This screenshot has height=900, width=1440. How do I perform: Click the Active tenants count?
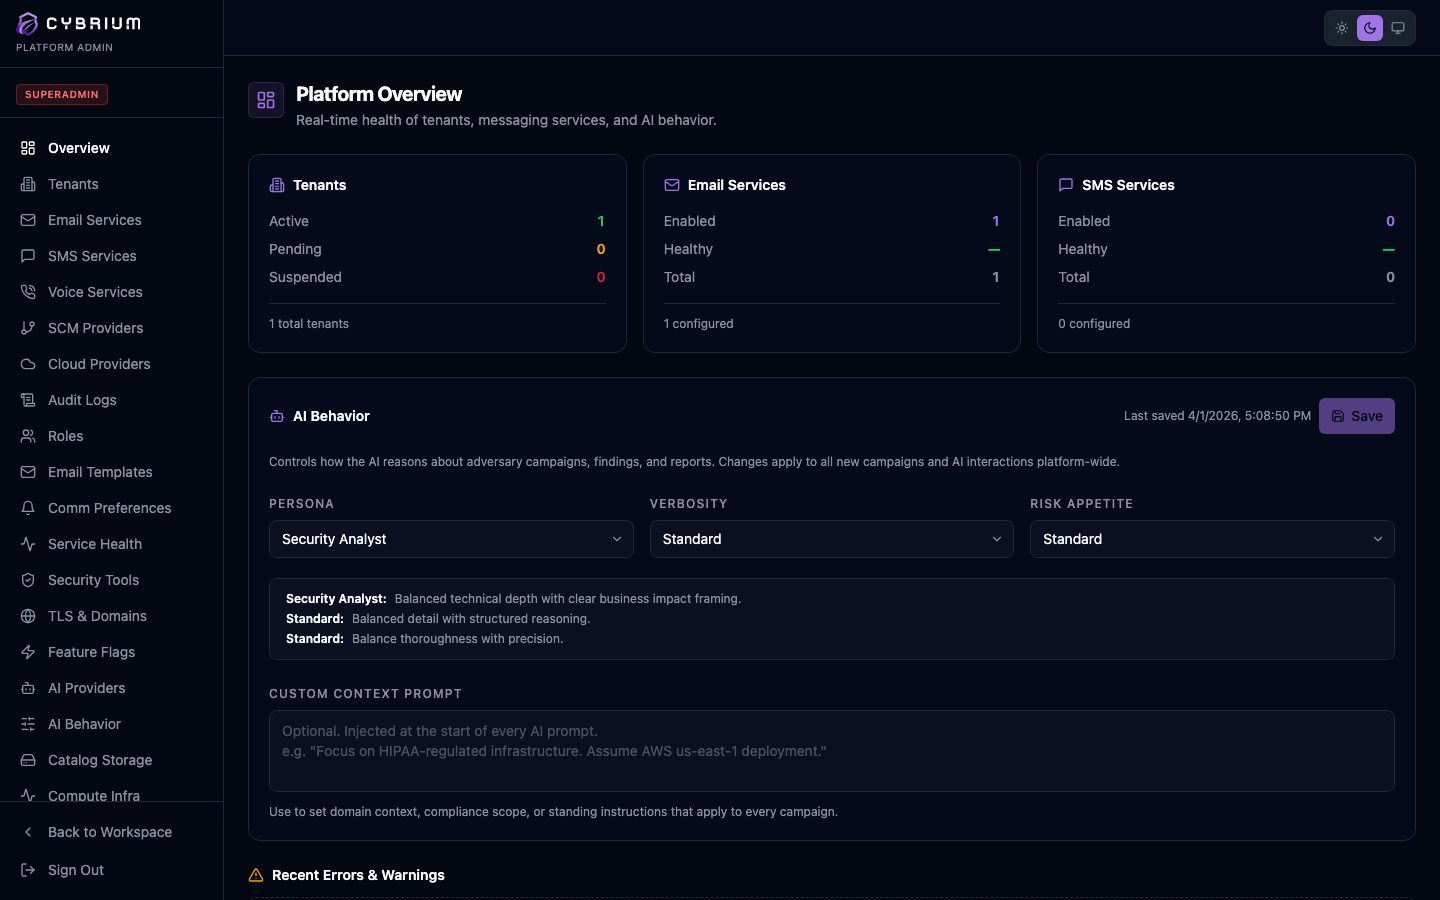point(601,221)
